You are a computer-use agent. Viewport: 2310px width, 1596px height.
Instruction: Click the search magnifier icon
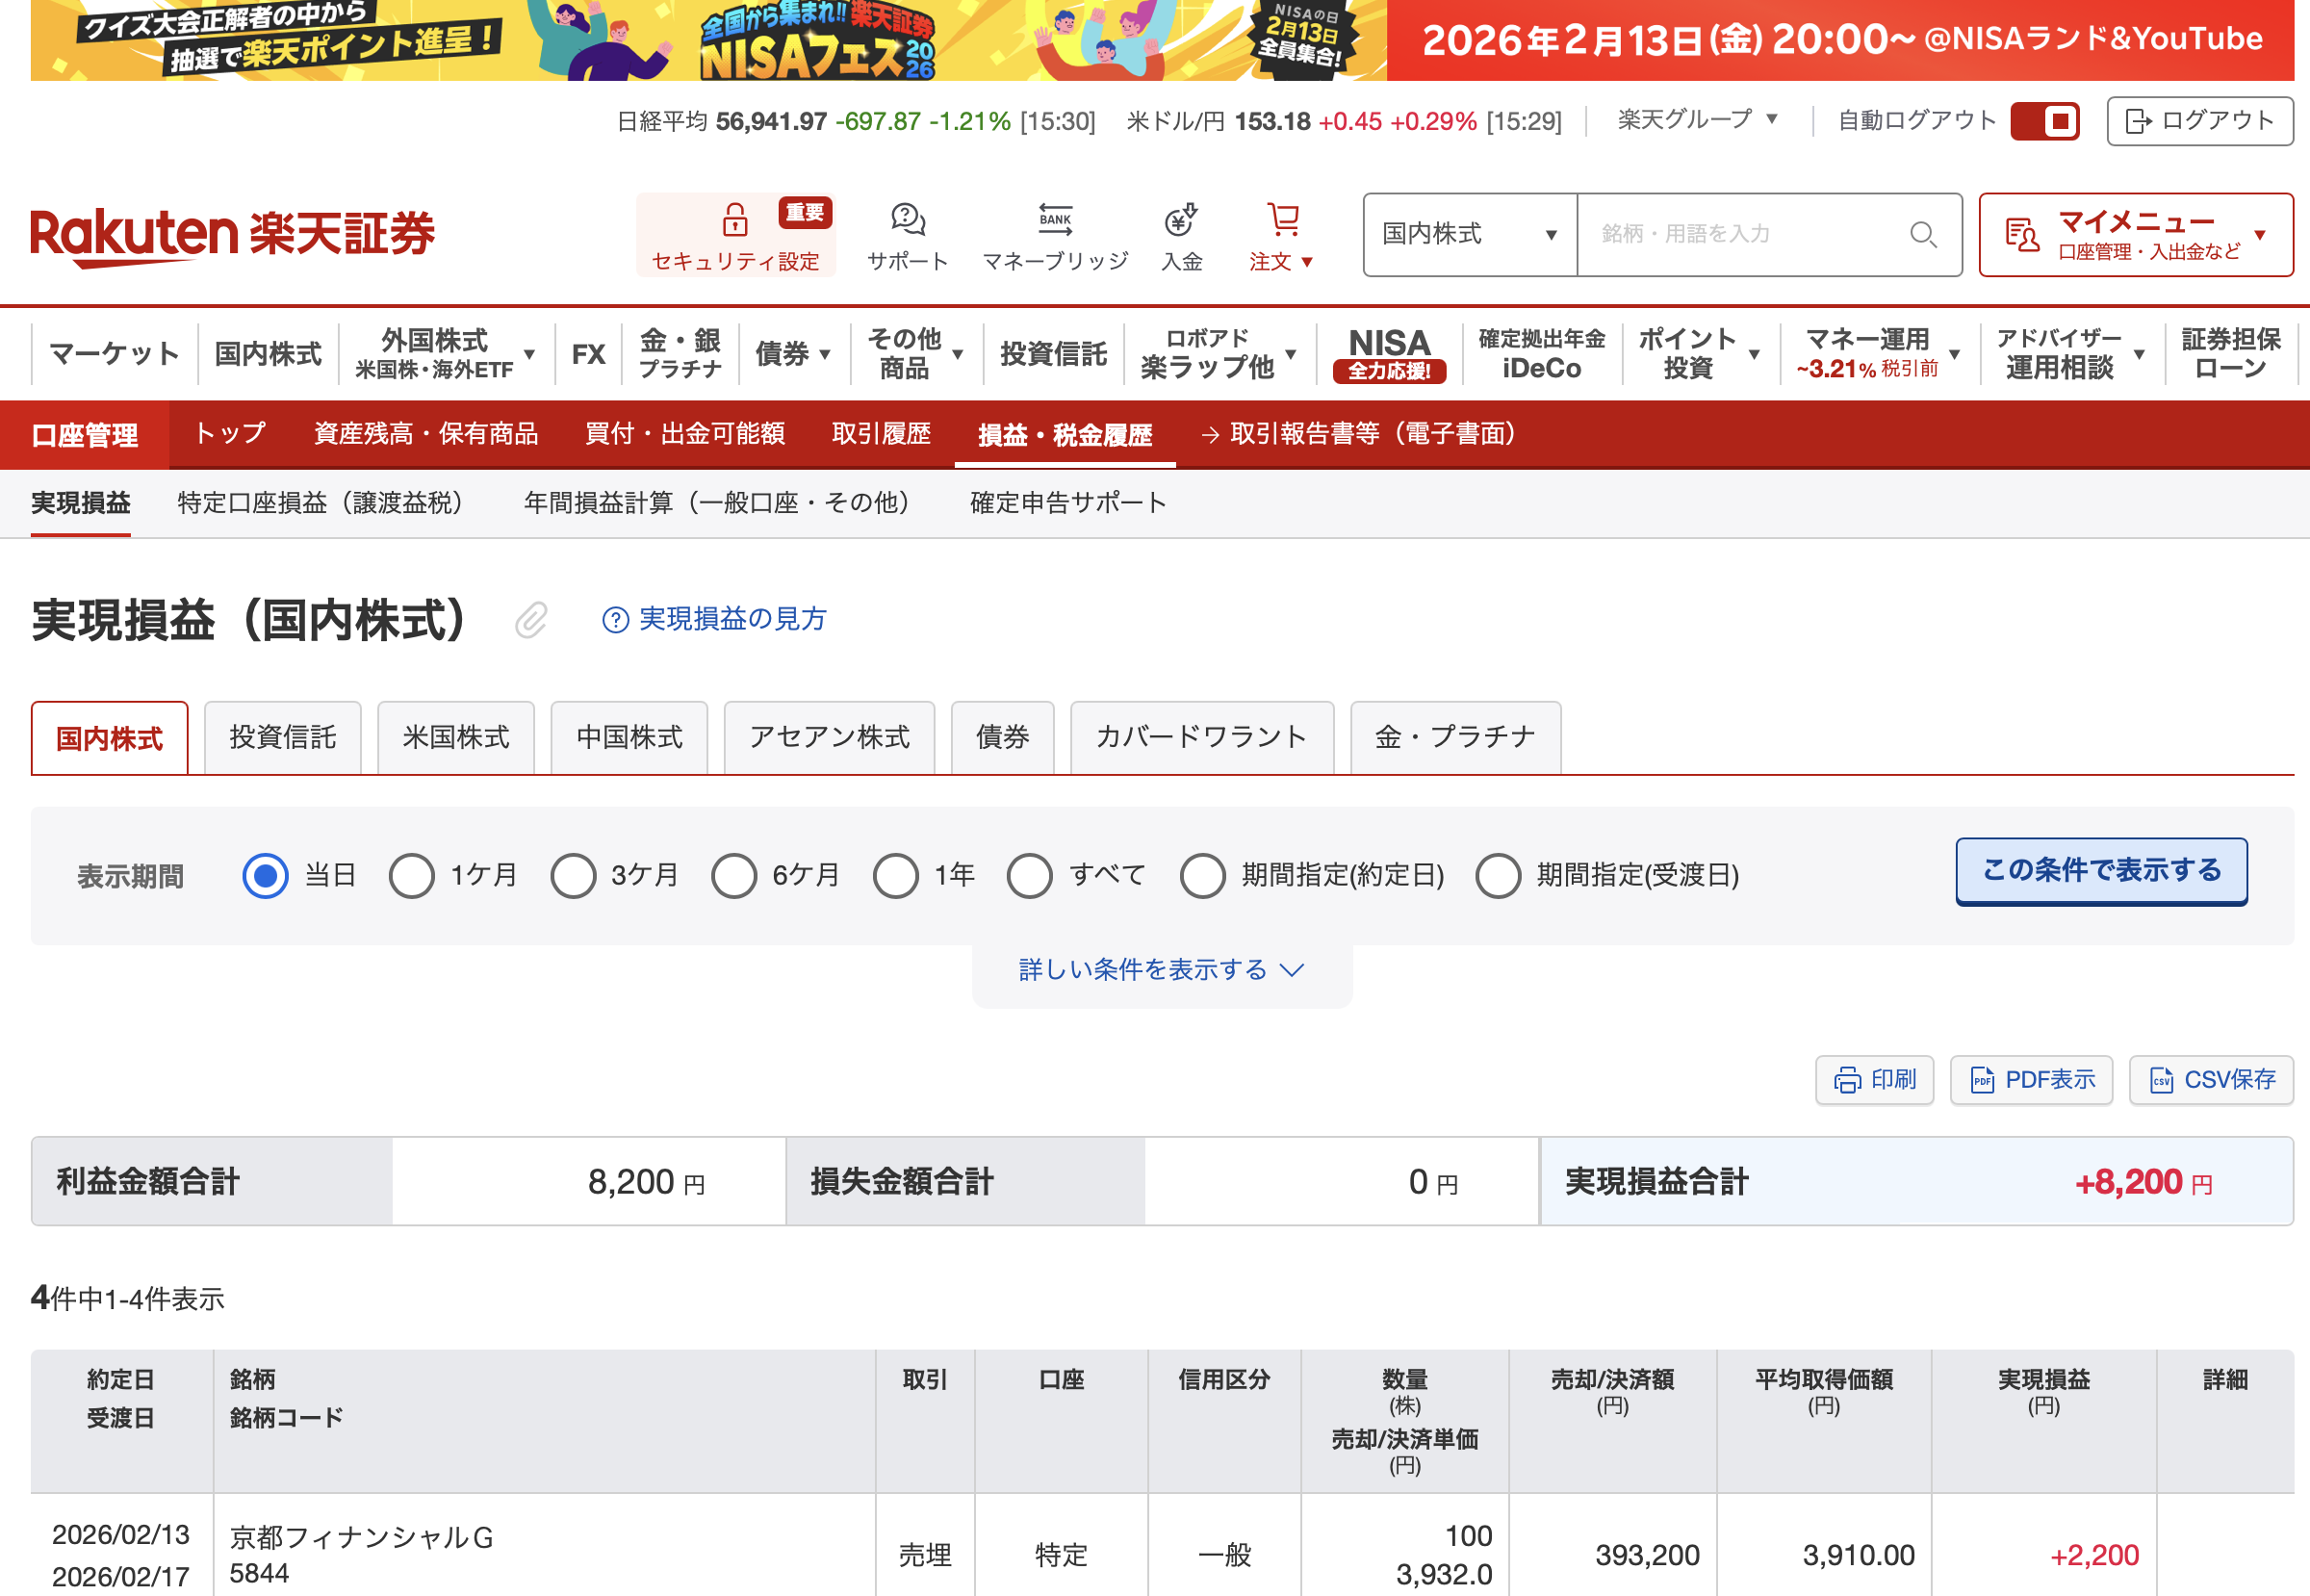1922,235
